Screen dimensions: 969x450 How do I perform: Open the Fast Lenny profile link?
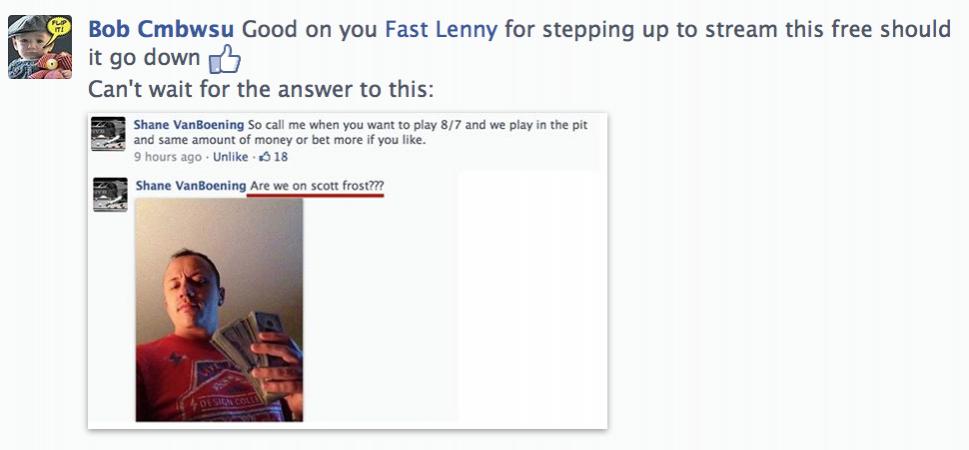pyautogui.click(x=441, y=29)
